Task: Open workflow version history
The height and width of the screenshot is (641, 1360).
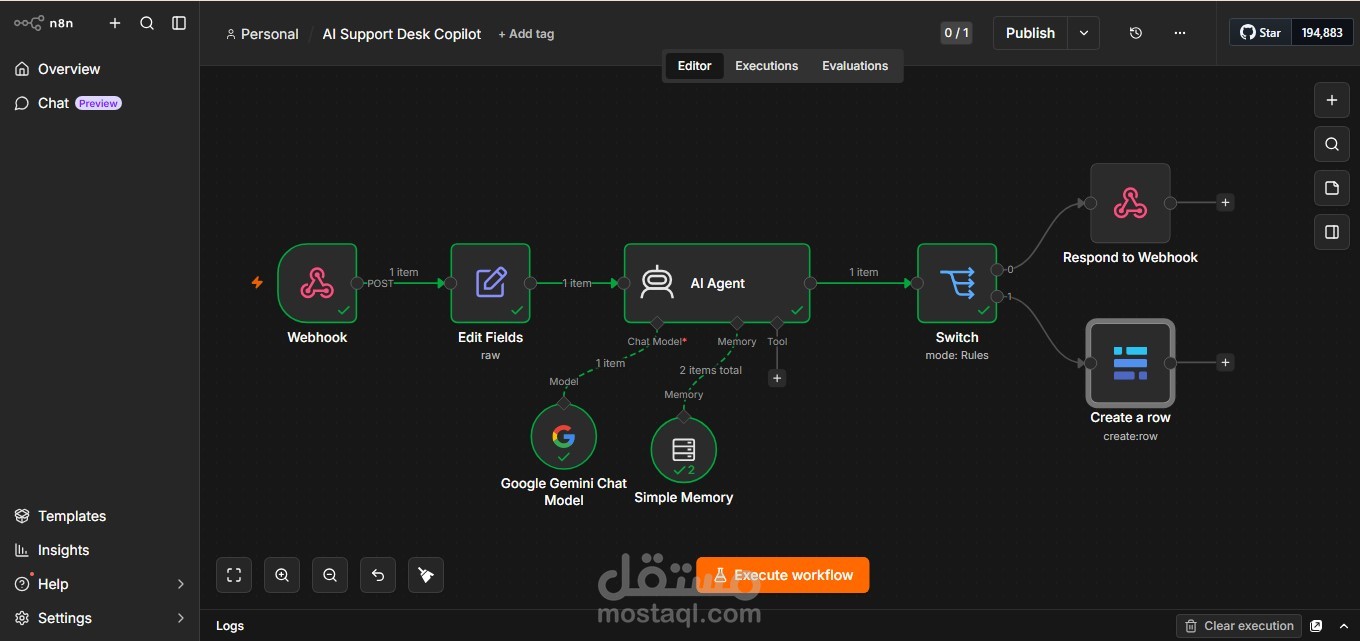Action: pyautogui.click(x=1136, y=33)
